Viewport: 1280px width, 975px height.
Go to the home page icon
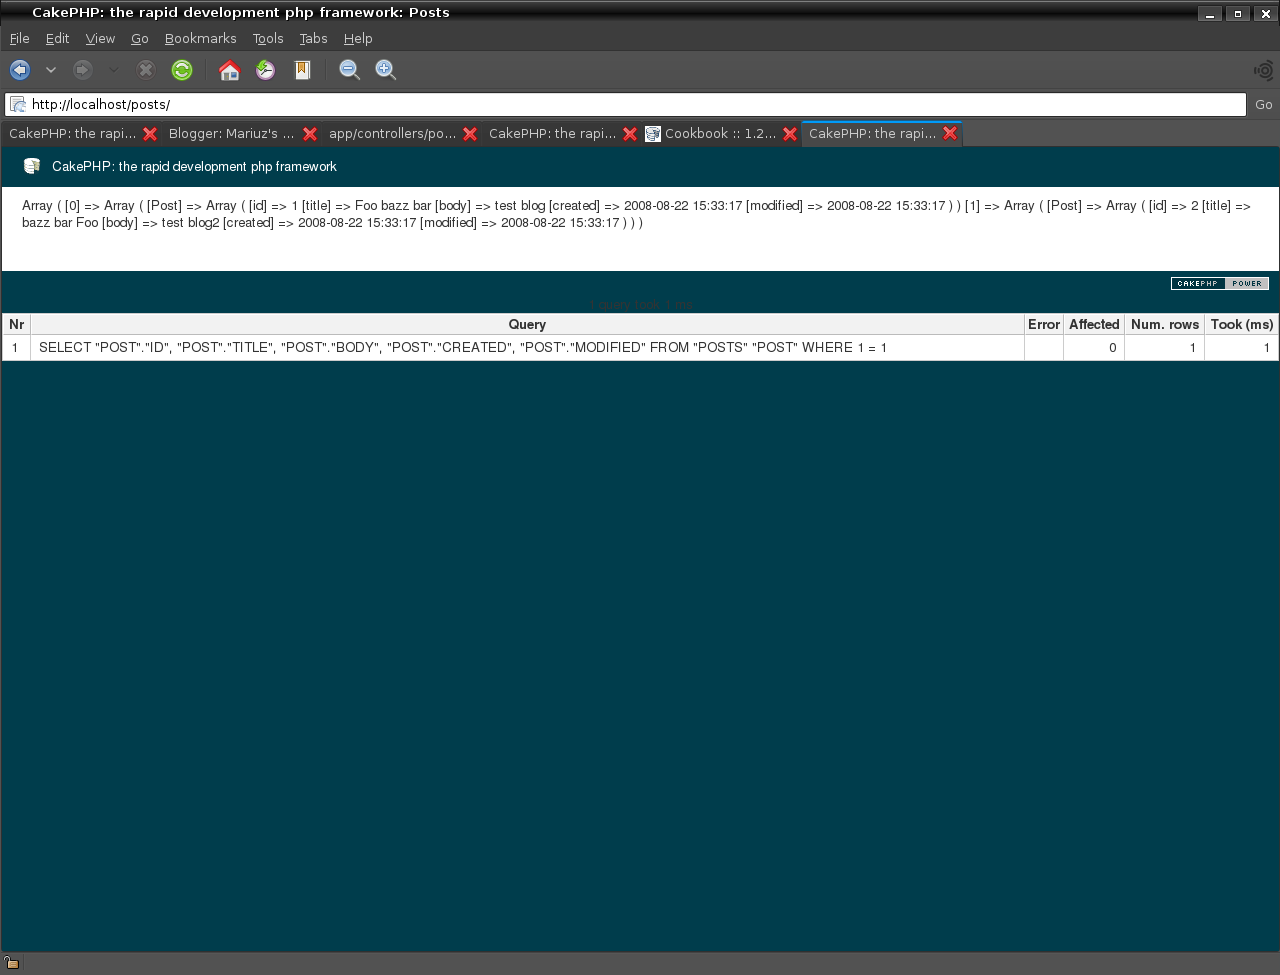click(230, 70)
